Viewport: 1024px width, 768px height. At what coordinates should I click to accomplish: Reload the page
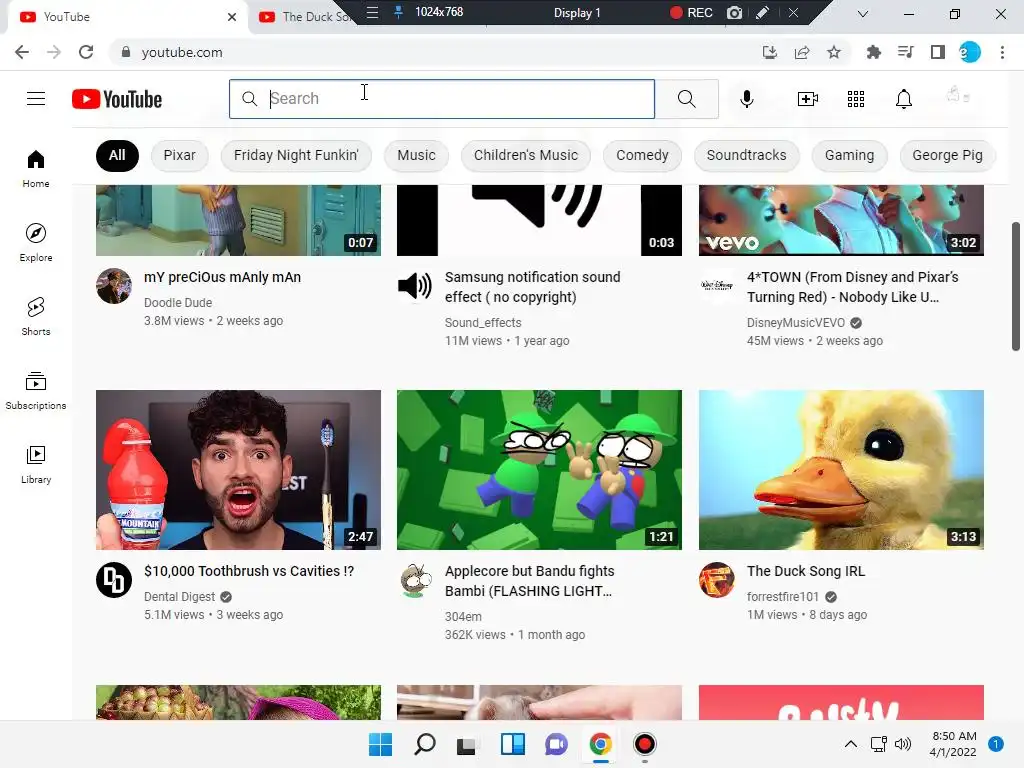(86, 52)
